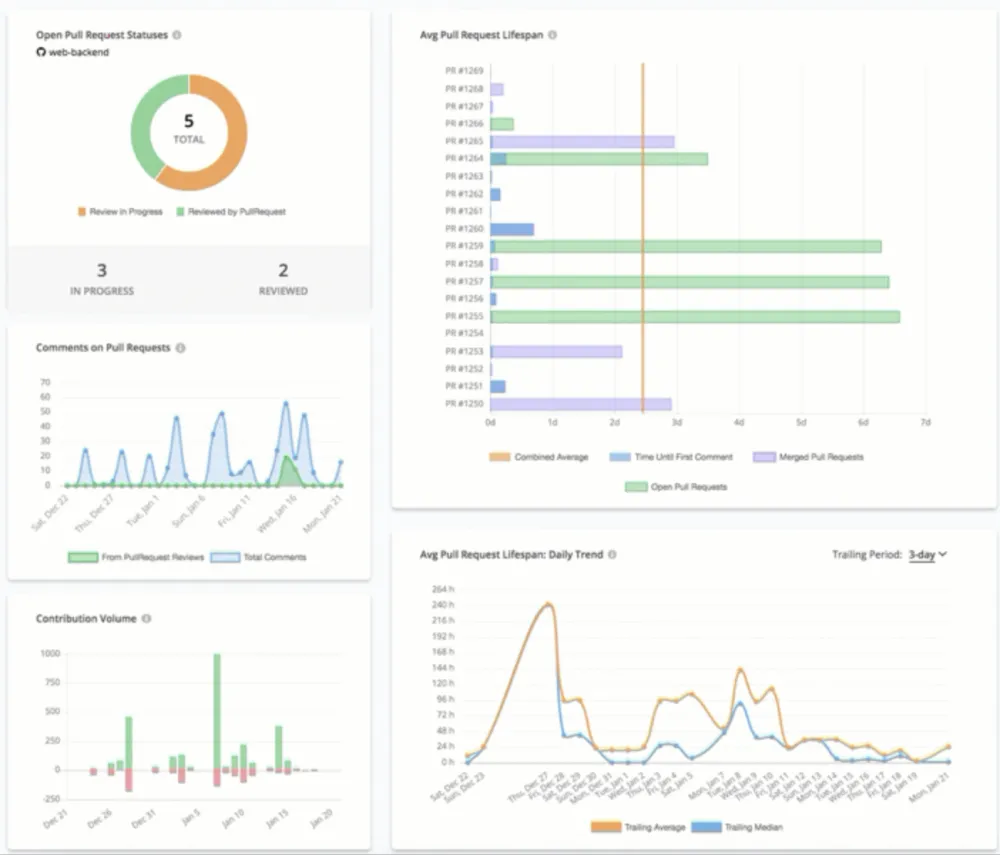Click info icon beside Contribution Volume title
1000x855 pixels.
(146, 619)
